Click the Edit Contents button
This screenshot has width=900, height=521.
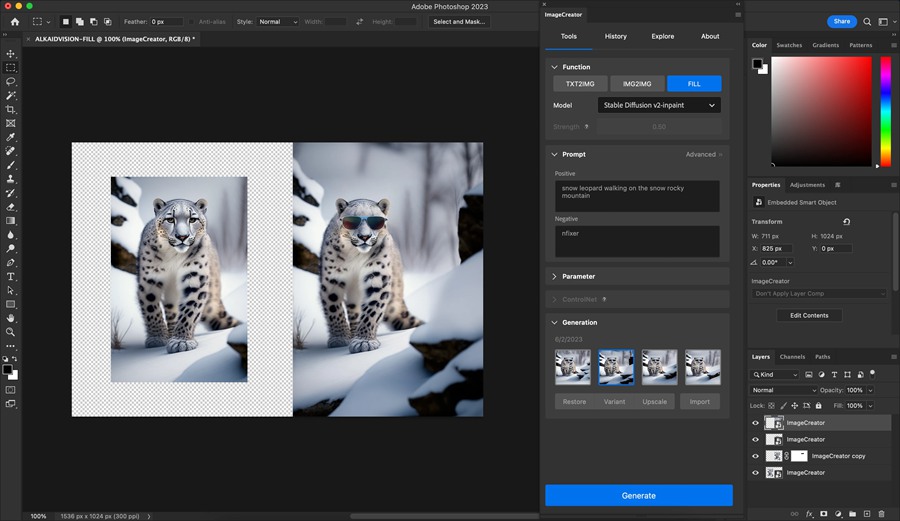809,316
